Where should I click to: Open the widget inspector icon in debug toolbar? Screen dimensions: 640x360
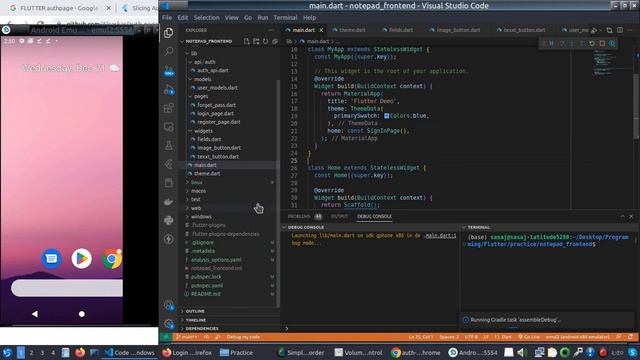(x=612, y=43)
